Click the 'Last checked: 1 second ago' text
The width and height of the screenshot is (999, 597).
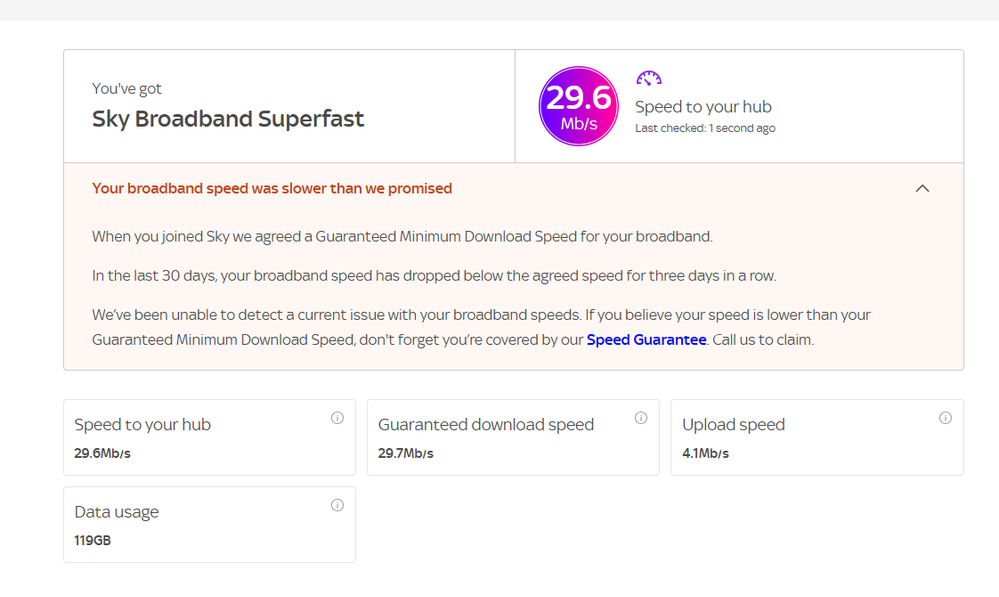click(x=705, y=128)
